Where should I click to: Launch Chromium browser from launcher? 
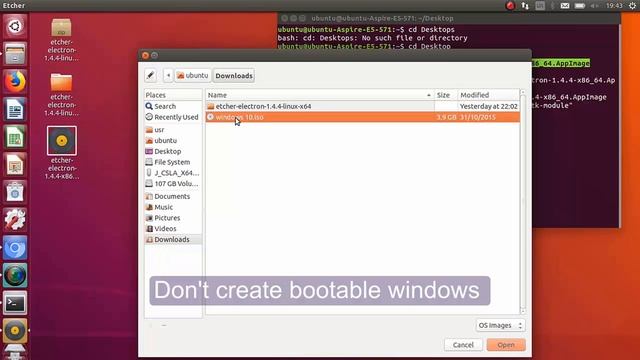tap(15, 248)
